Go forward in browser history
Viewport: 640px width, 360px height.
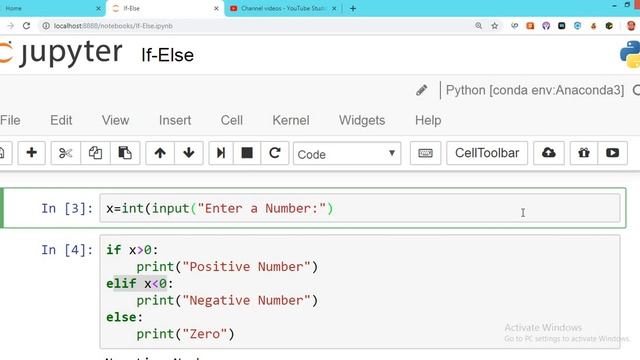coord(11,26)
